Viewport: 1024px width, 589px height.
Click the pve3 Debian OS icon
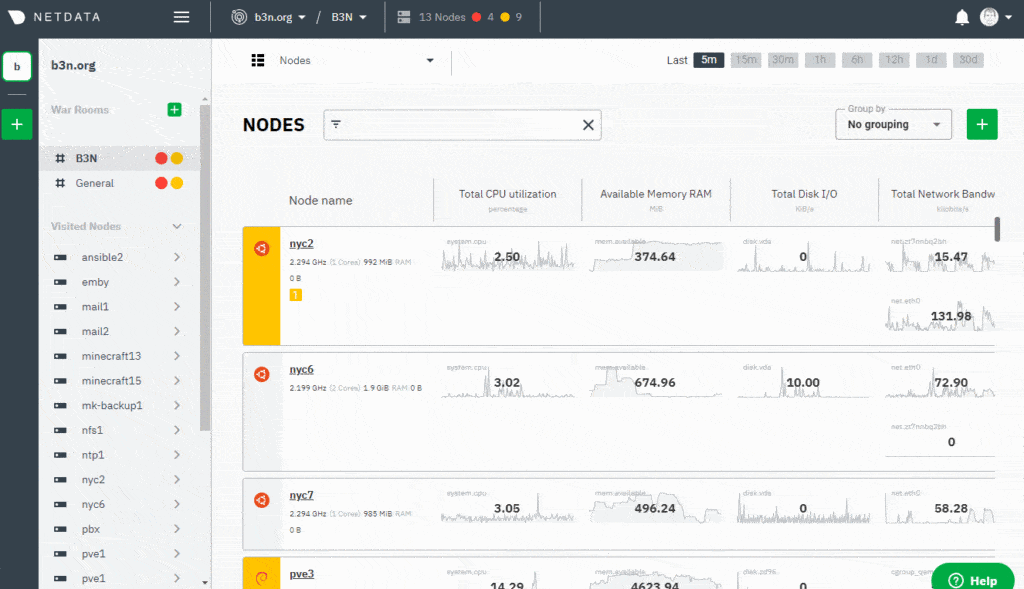pyautogui.click(x=262, y=578)
